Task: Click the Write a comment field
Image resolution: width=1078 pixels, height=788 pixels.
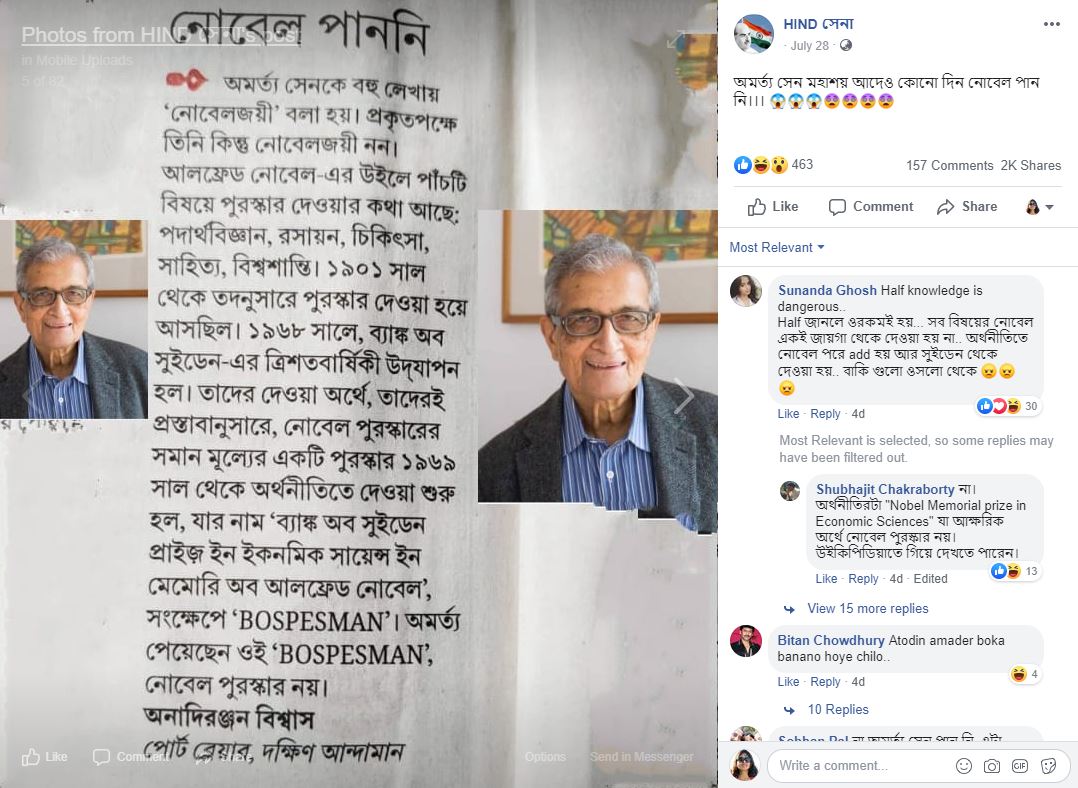Action: tap(859, 765)
